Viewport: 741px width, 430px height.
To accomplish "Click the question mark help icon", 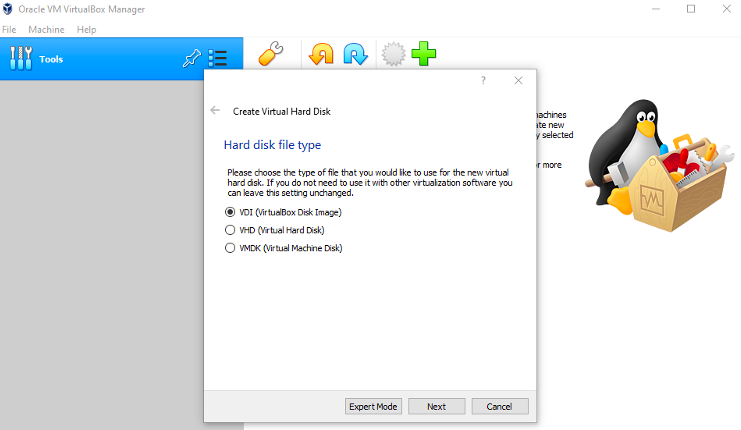I will (x=483, y=80).
